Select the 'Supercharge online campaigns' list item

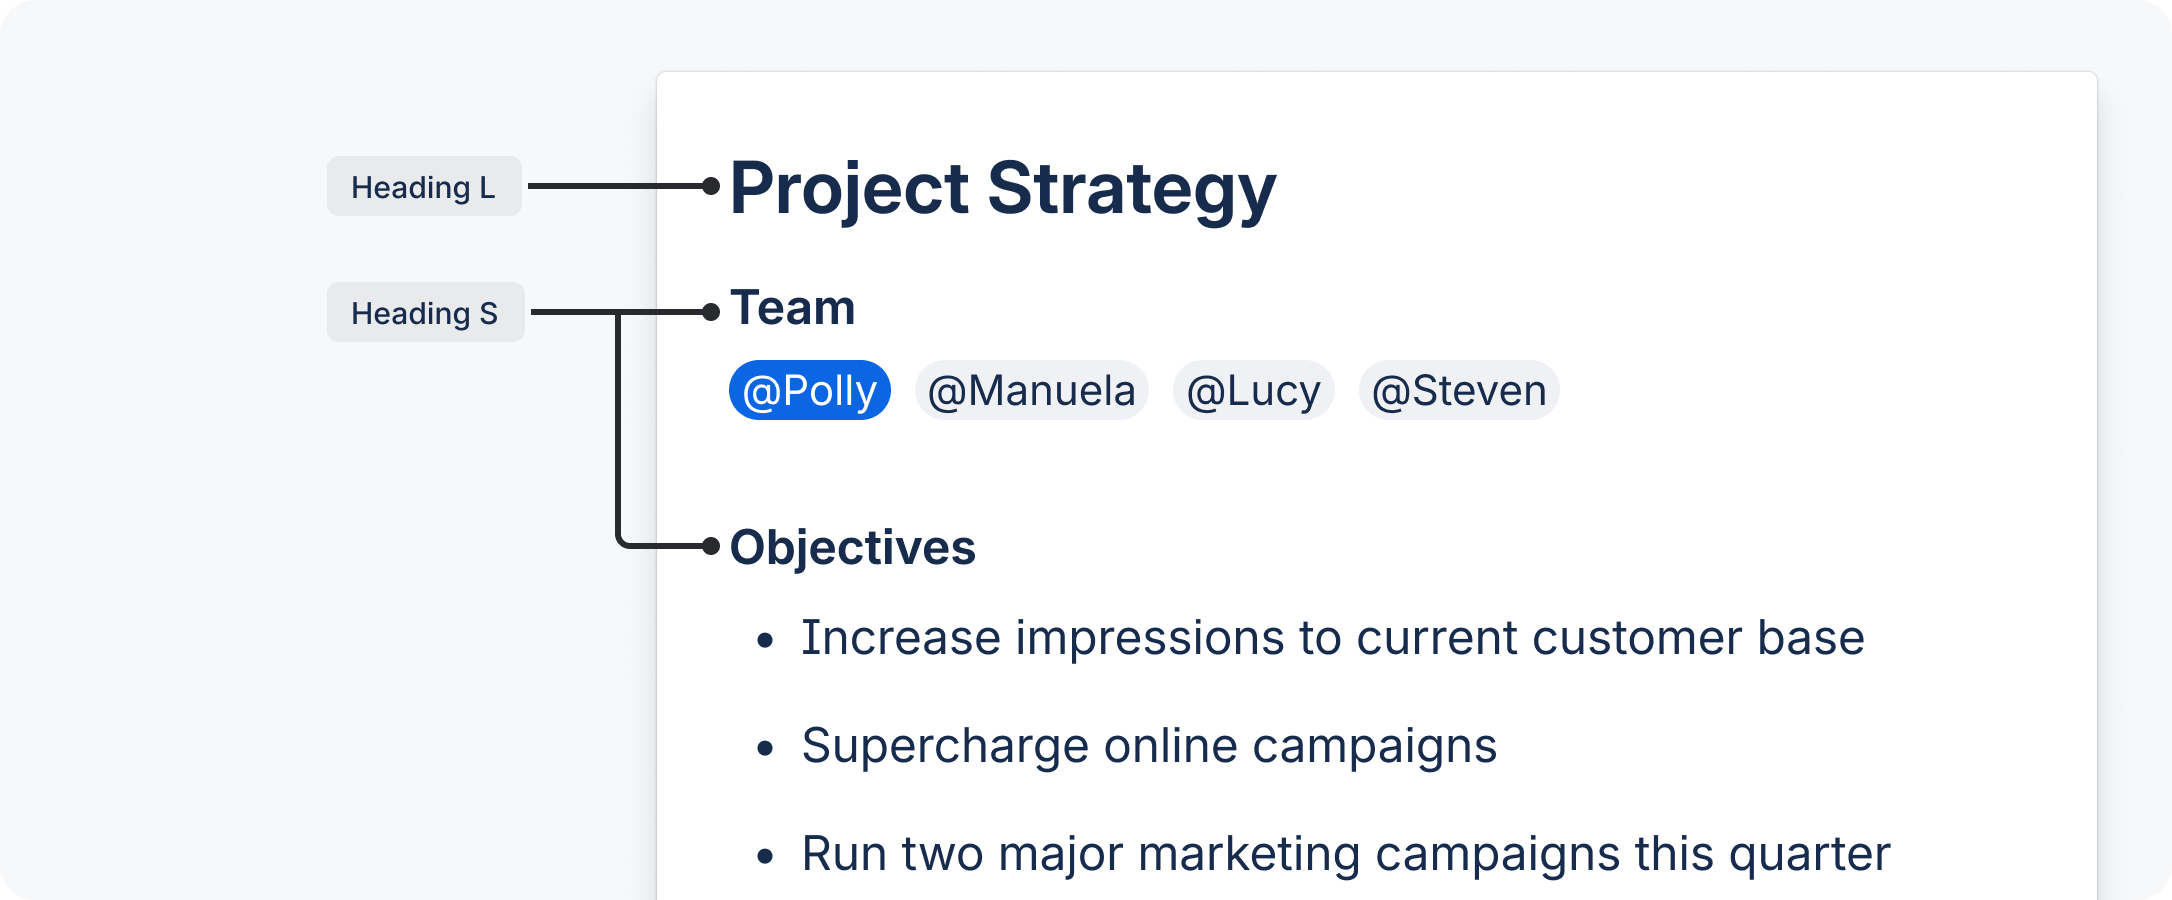pos(1149,746)
